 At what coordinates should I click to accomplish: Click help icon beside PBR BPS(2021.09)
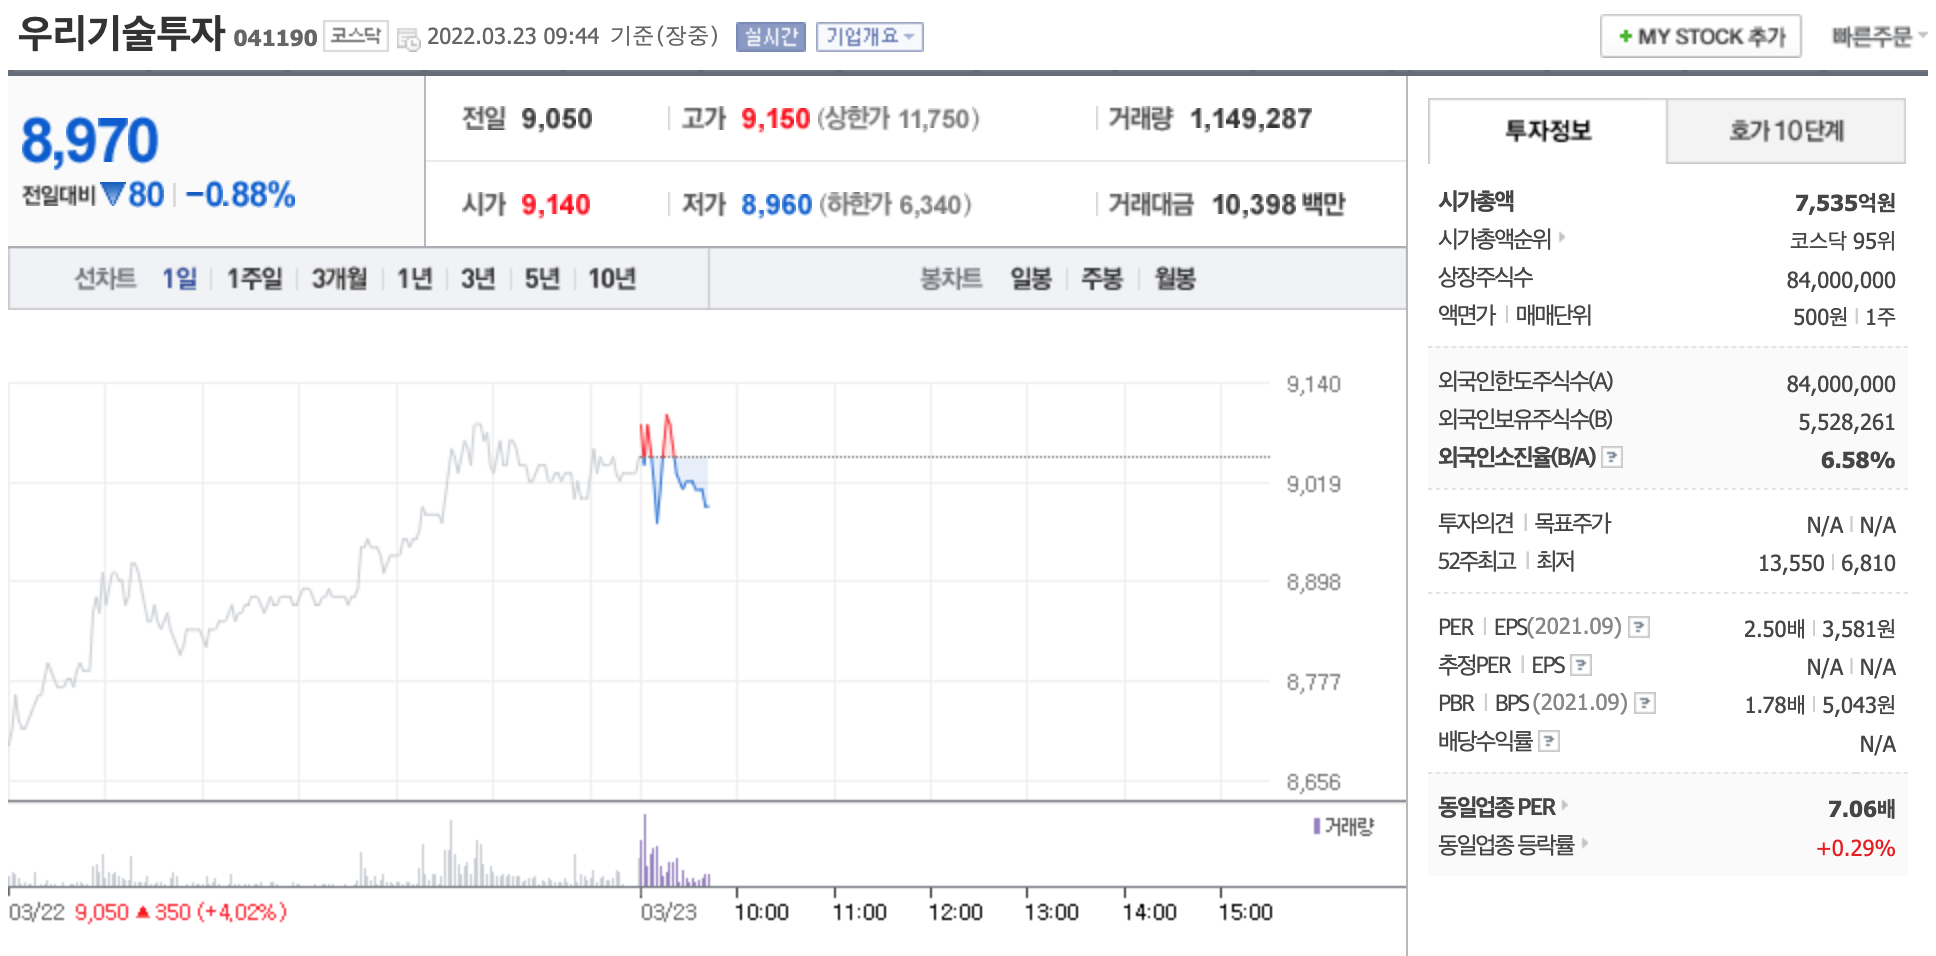[1645, 703]
